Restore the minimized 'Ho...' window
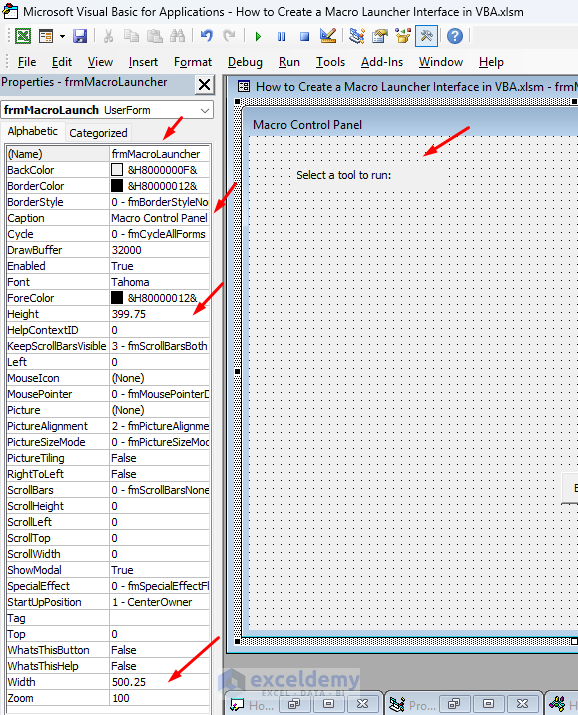Image resolution: width=578 pixels, height=715 pixels. [x=294, y=704]
